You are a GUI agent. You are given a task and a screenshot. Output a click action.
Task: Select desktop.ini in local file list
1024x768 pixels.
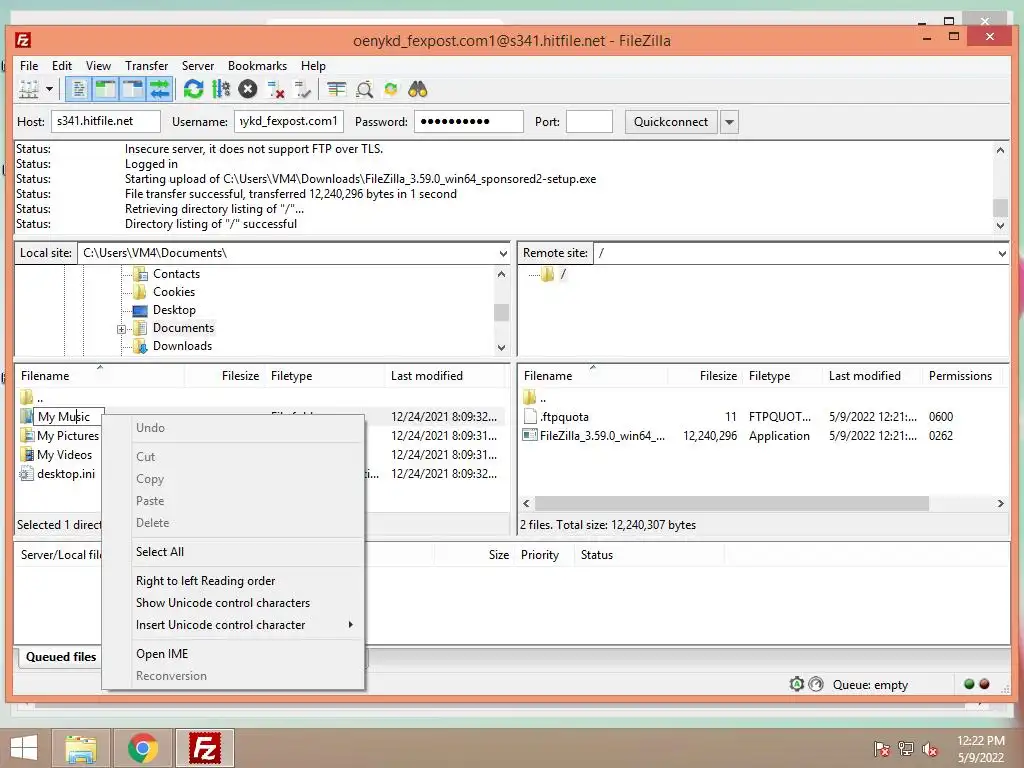coord(66,473)
